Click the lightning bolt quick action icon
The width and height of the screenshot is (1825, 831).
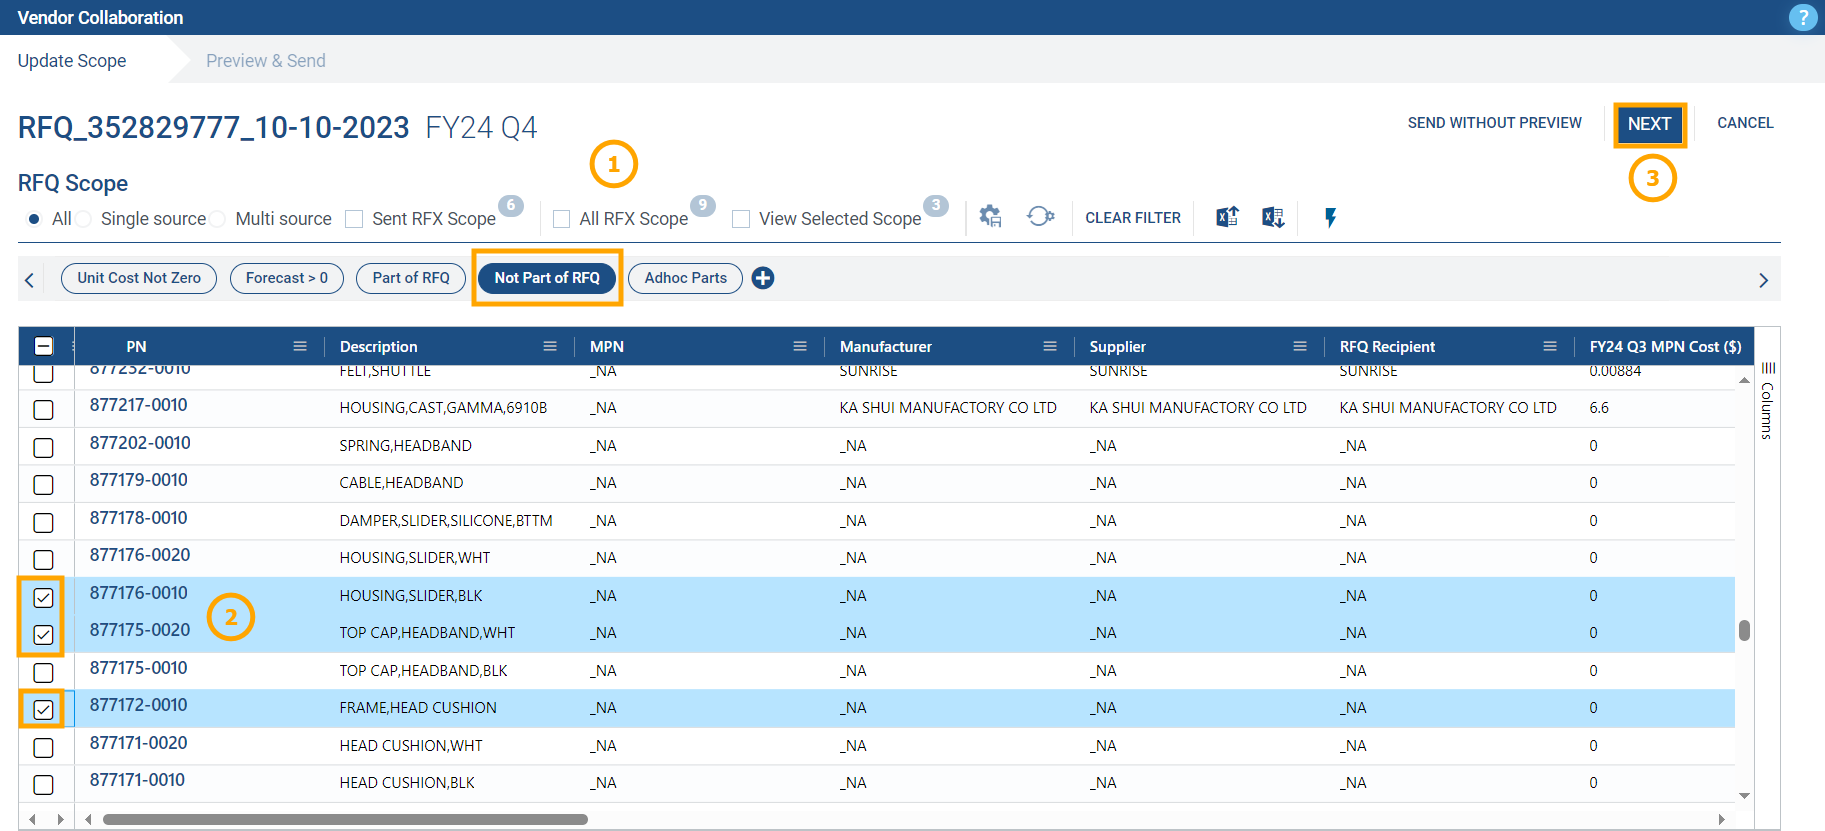coord(1330,217)
